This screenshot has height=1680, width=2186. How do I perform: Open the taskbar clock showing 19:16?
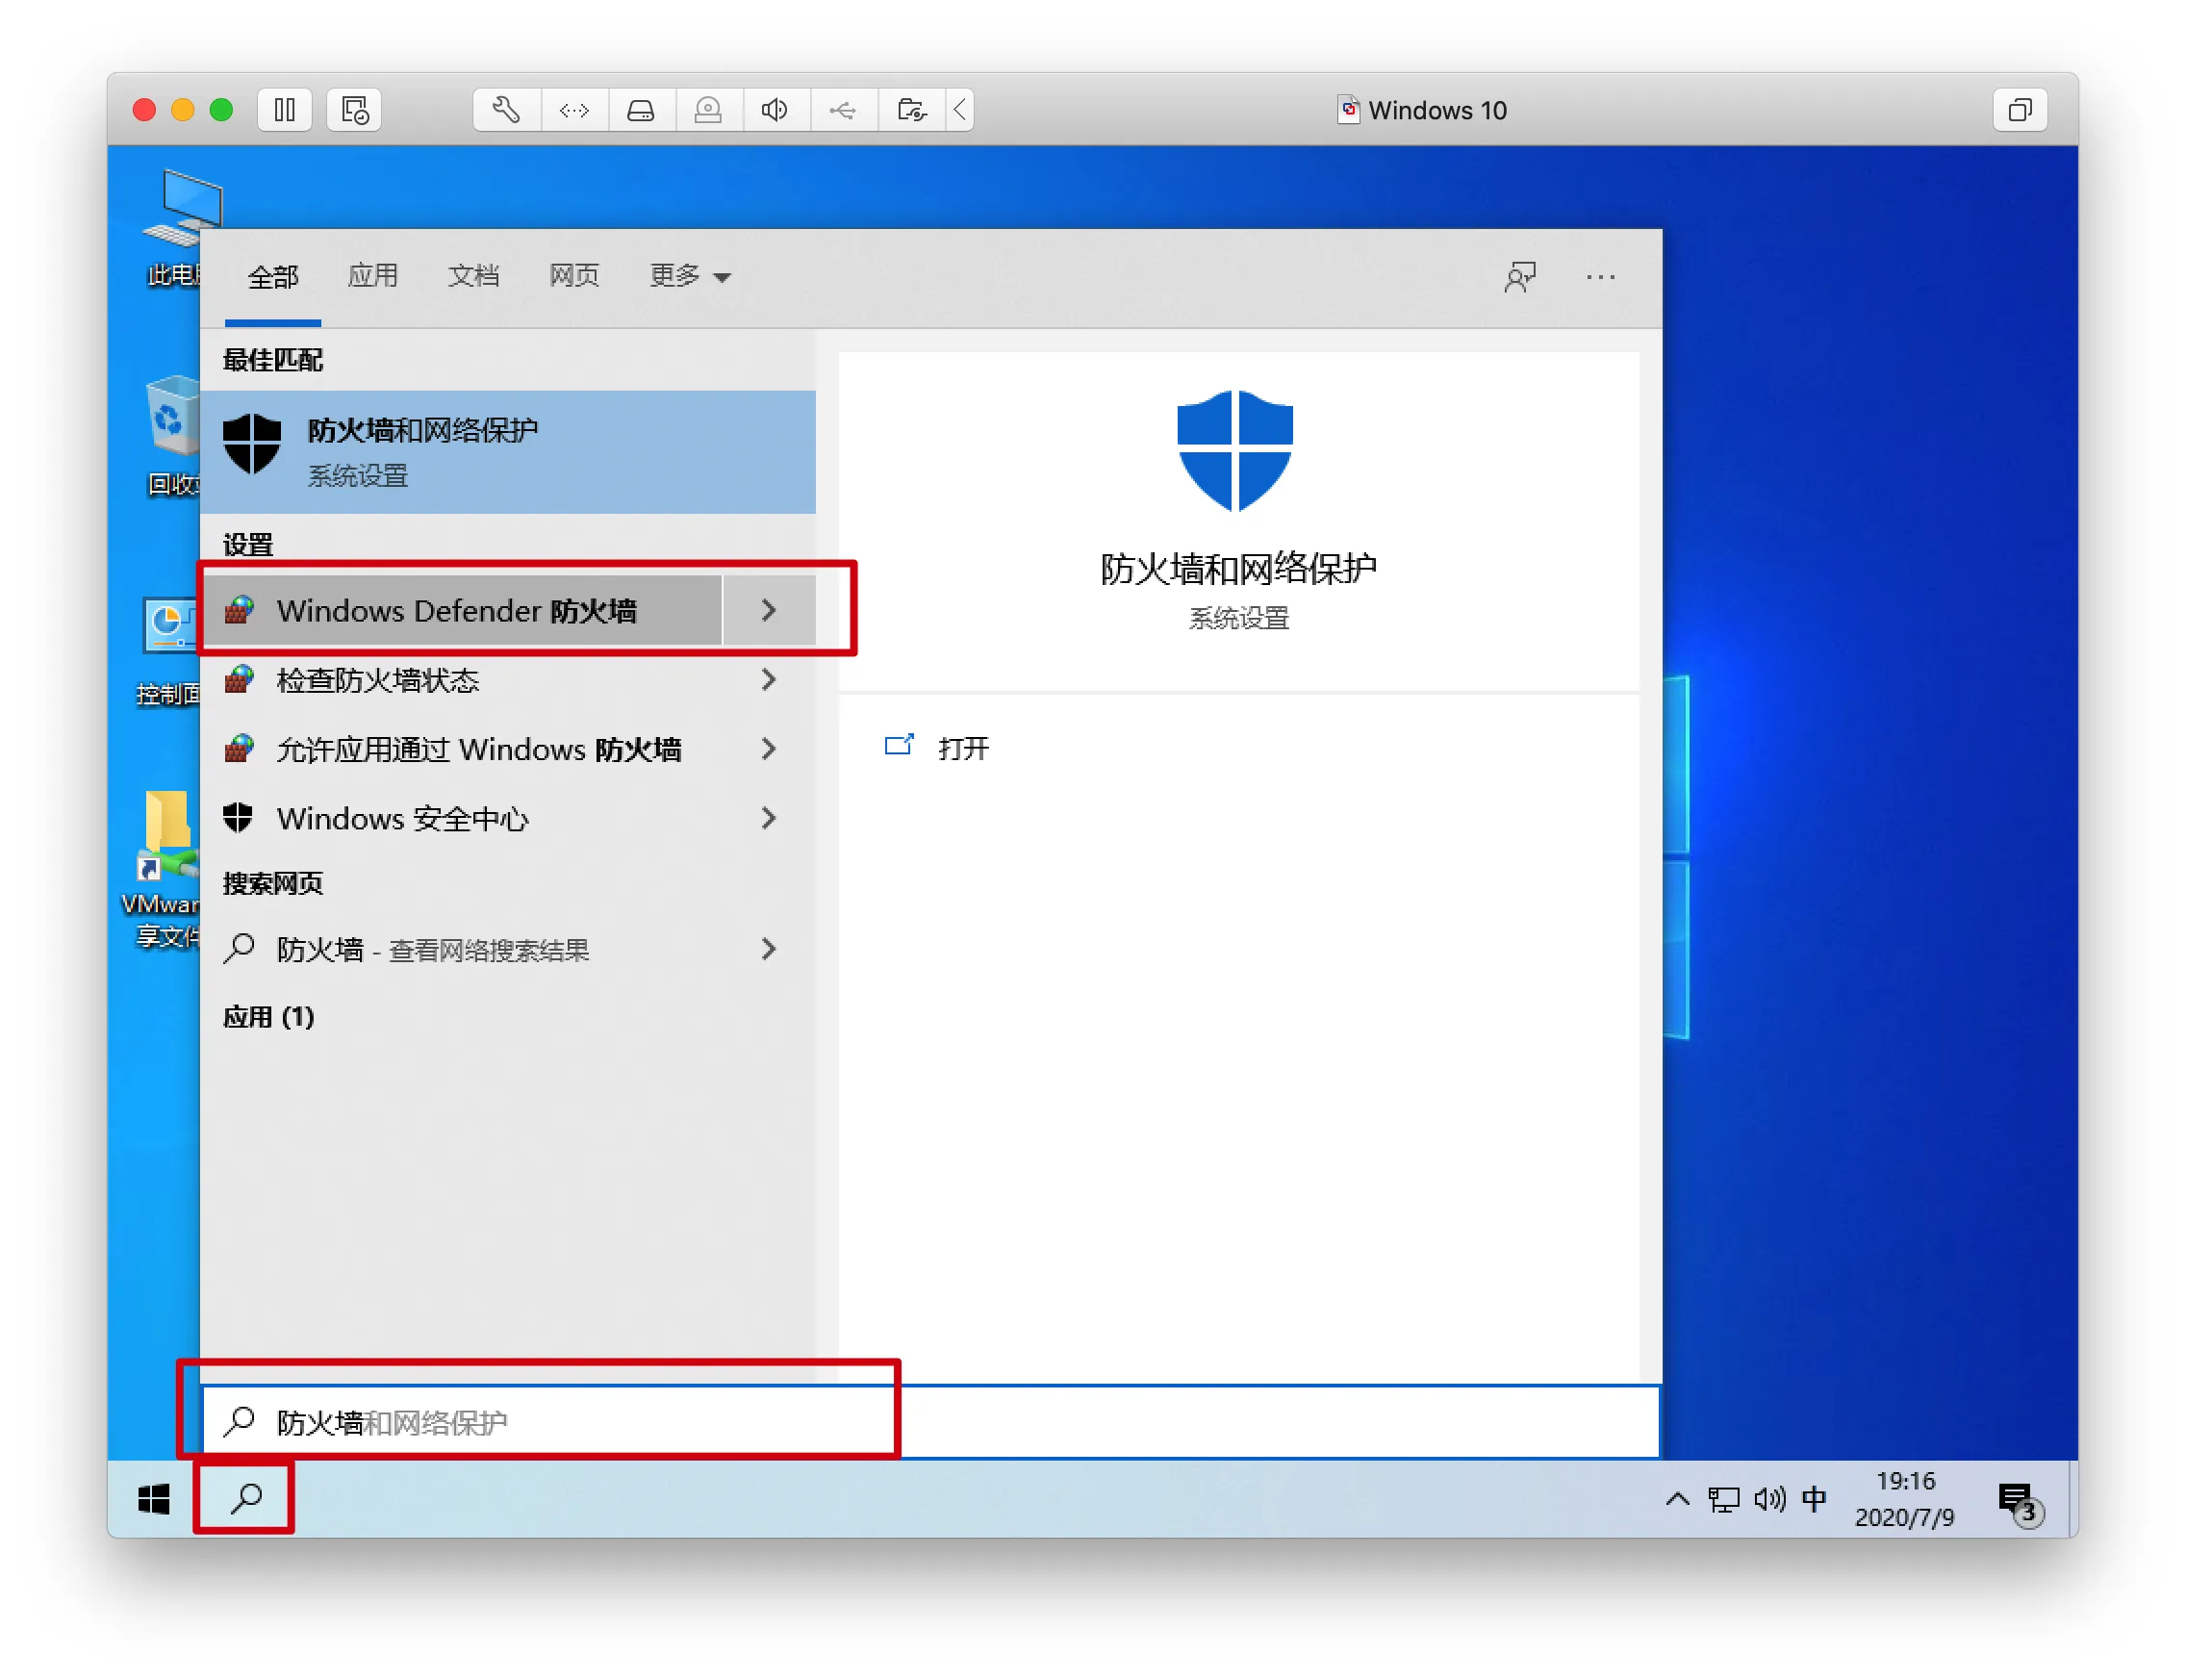tap(1904, 1499)
